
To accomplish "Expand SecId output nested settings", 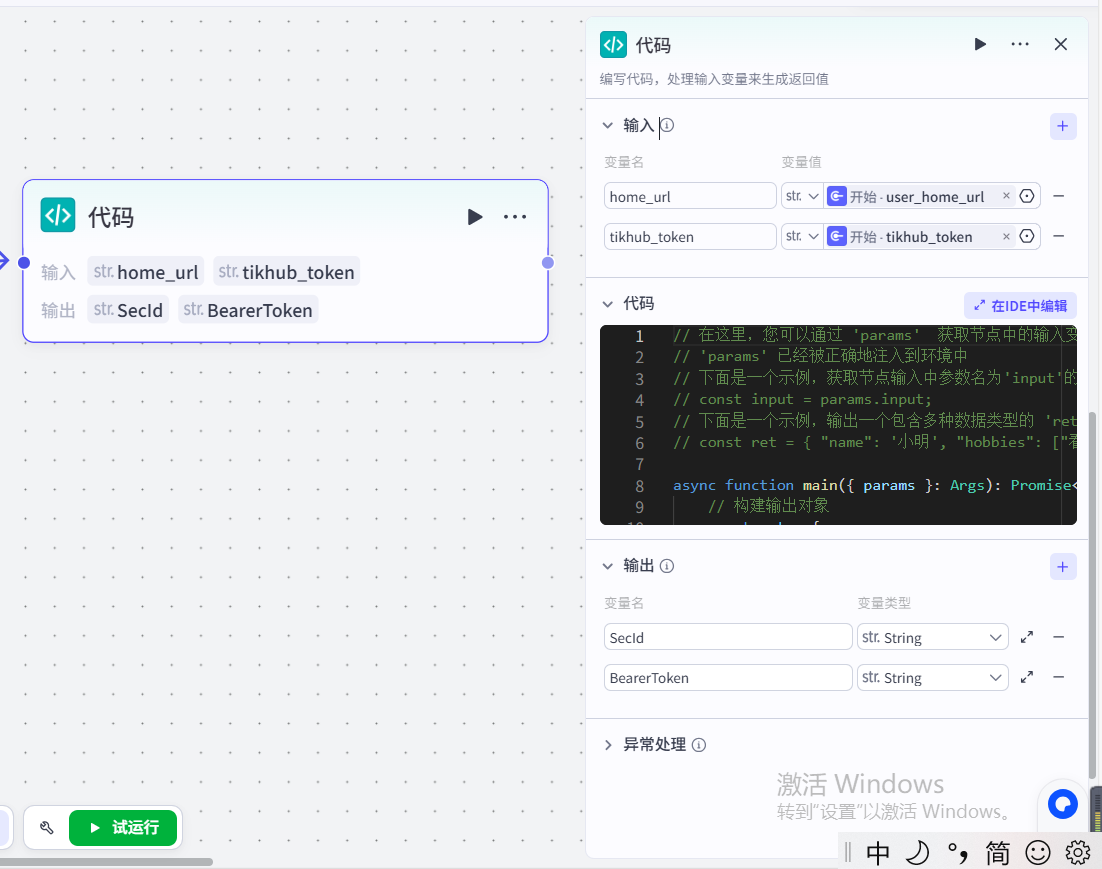I will point(1026,637).
